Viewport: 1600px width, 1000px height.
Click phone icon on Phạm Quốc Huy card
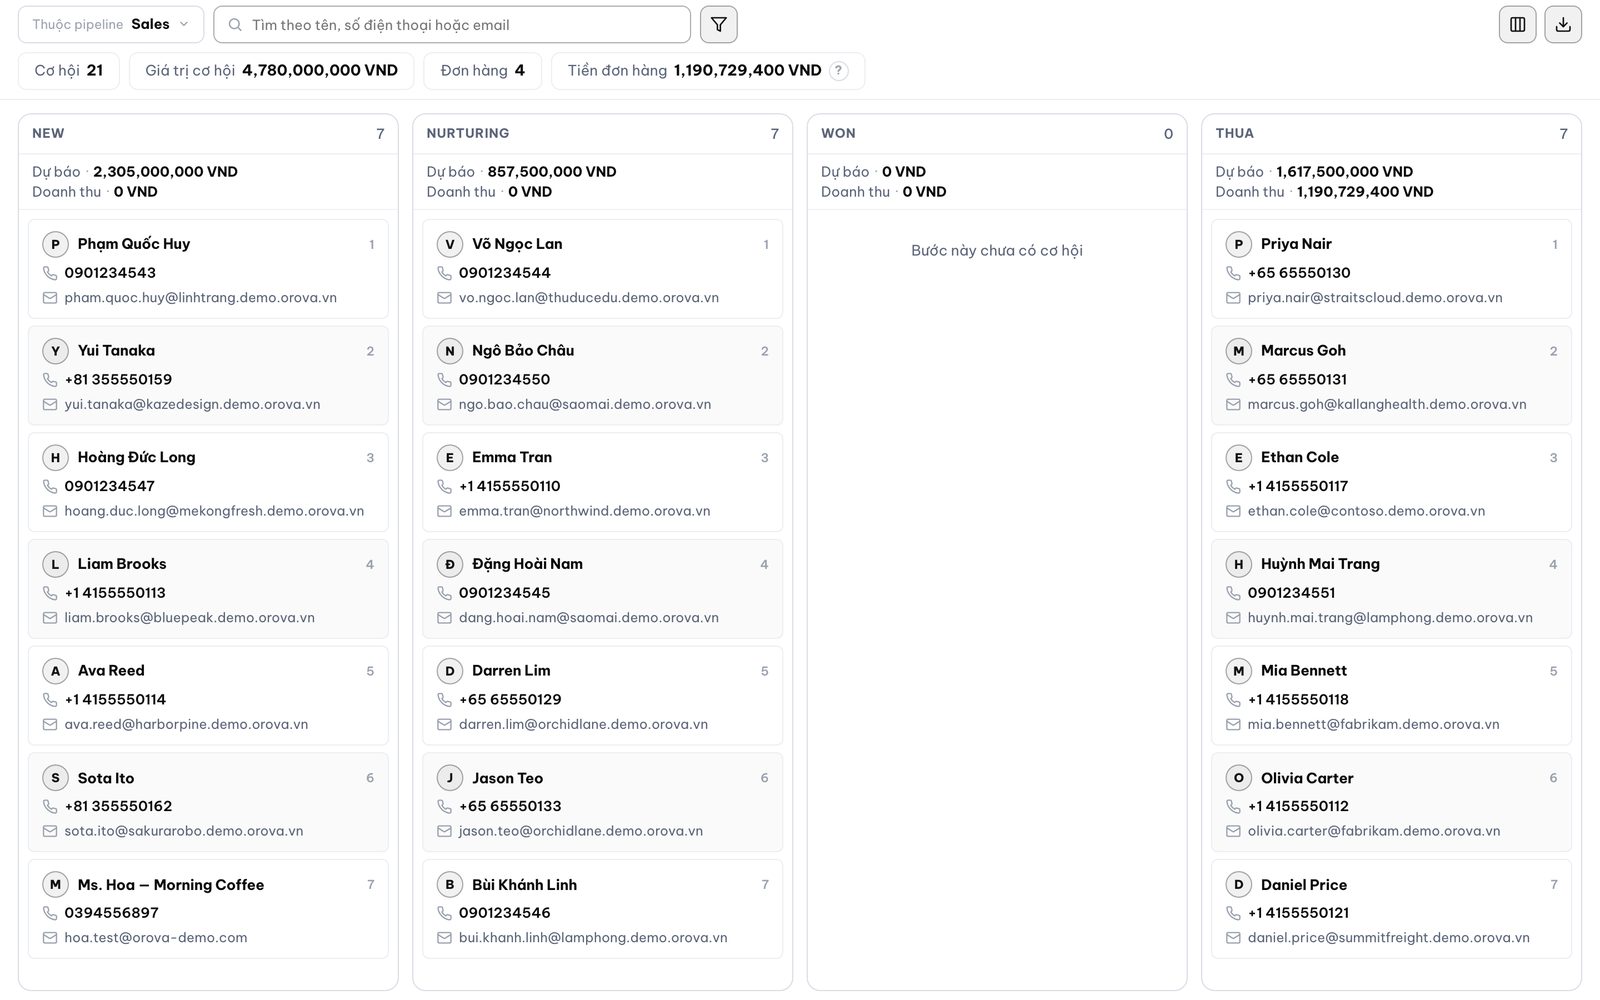tap(50, 273)
